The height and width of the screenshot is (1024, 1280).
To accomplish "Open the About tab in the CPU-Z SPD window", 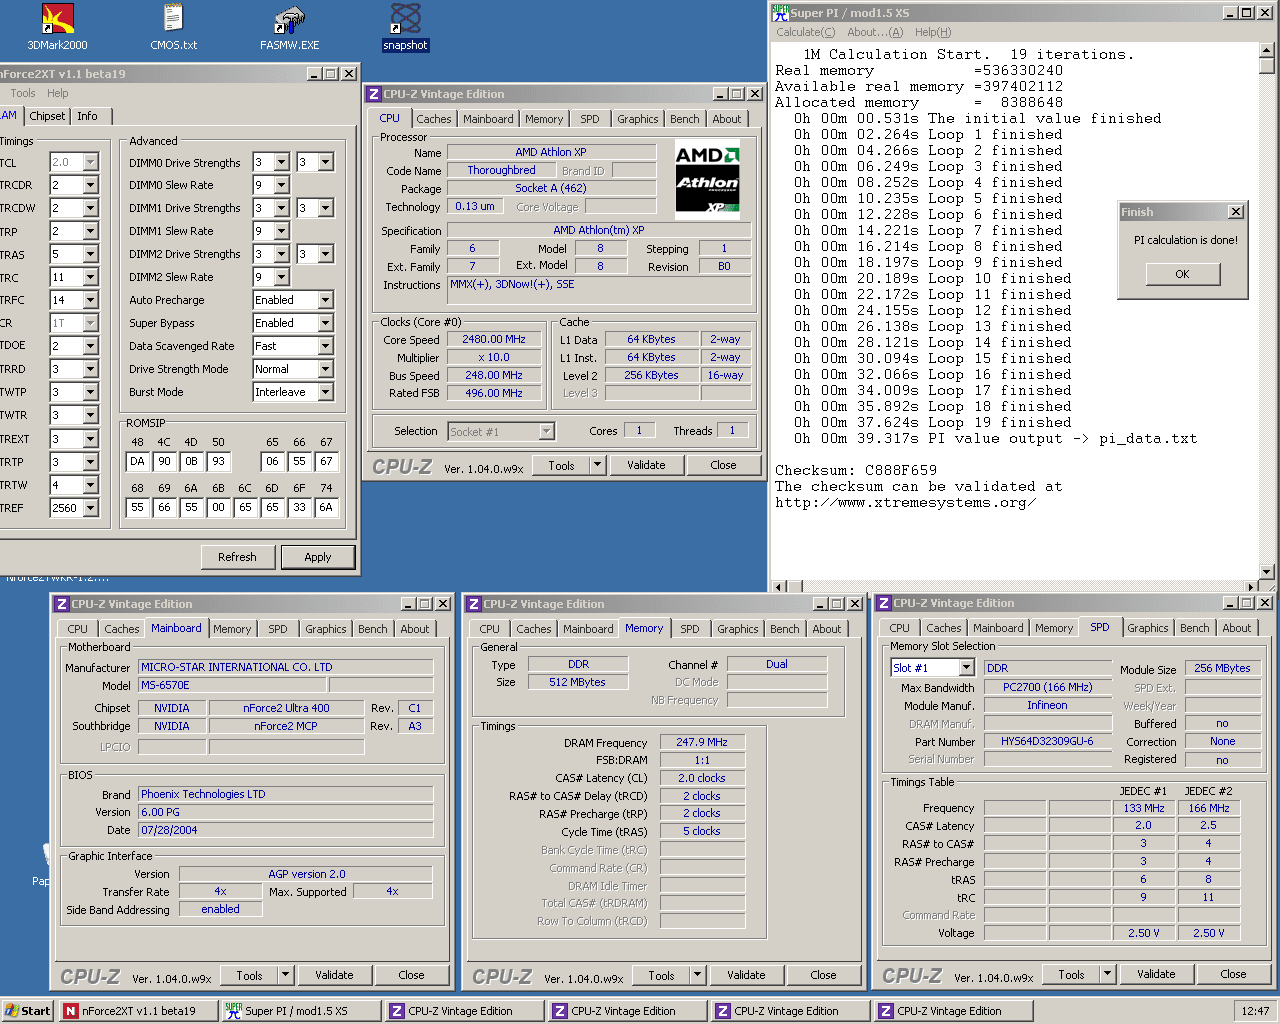I will coord(1237,628).
